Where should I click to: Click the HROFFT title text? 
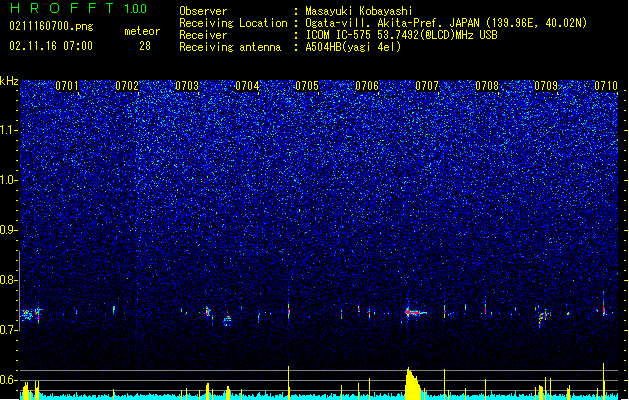(x=62, y=8)
